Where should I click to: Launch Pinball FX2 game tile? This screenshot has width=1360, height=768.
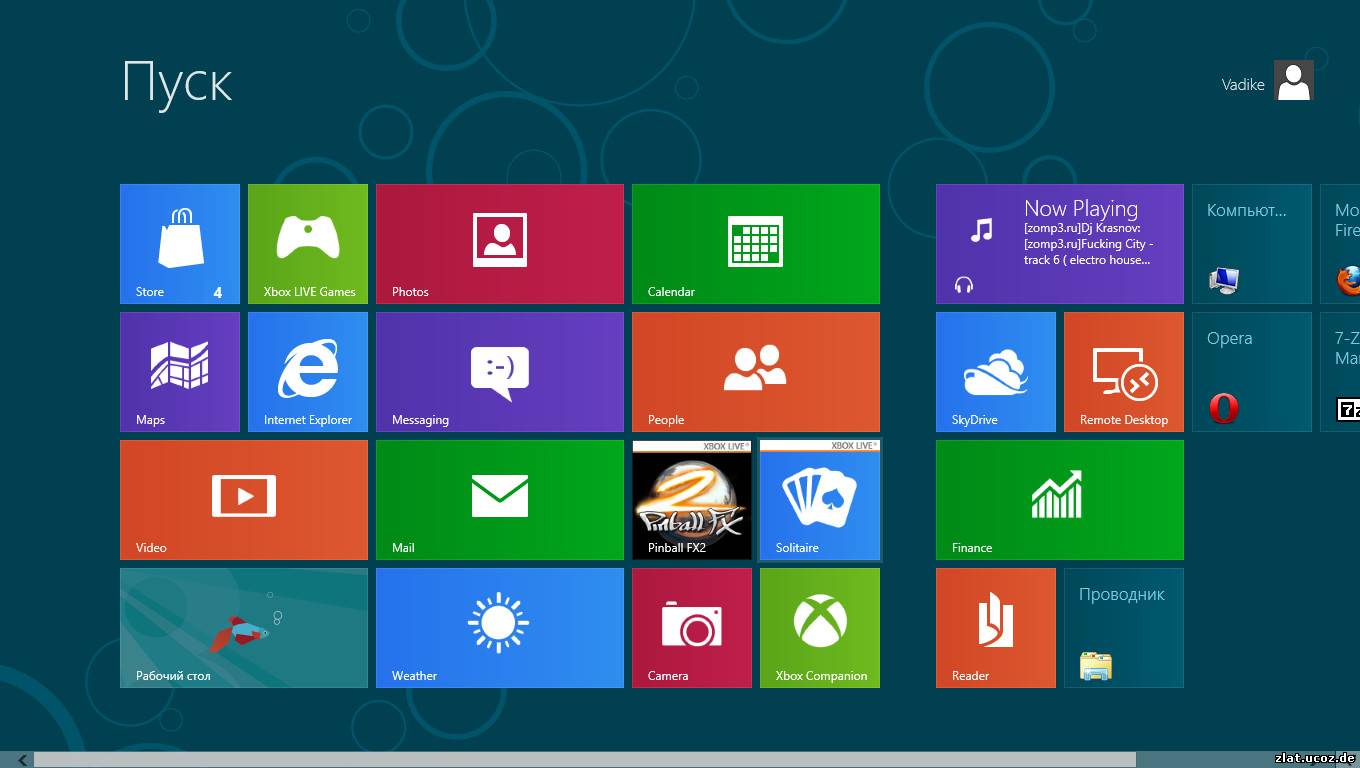692,500
